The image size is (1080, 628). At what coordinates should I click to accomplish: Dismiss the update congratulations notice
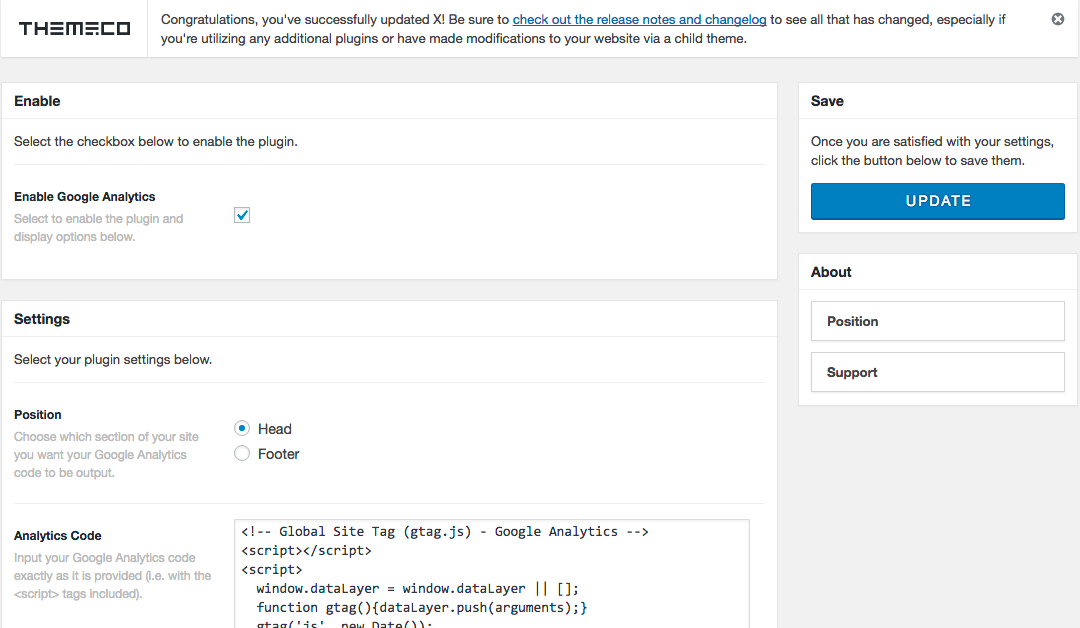(1058, 19)
